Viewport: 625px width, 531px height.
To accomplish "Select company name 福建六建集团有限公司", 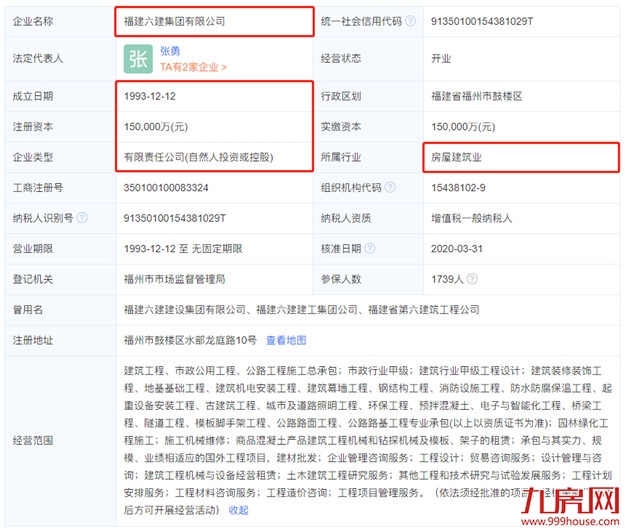I will (175, 21).
